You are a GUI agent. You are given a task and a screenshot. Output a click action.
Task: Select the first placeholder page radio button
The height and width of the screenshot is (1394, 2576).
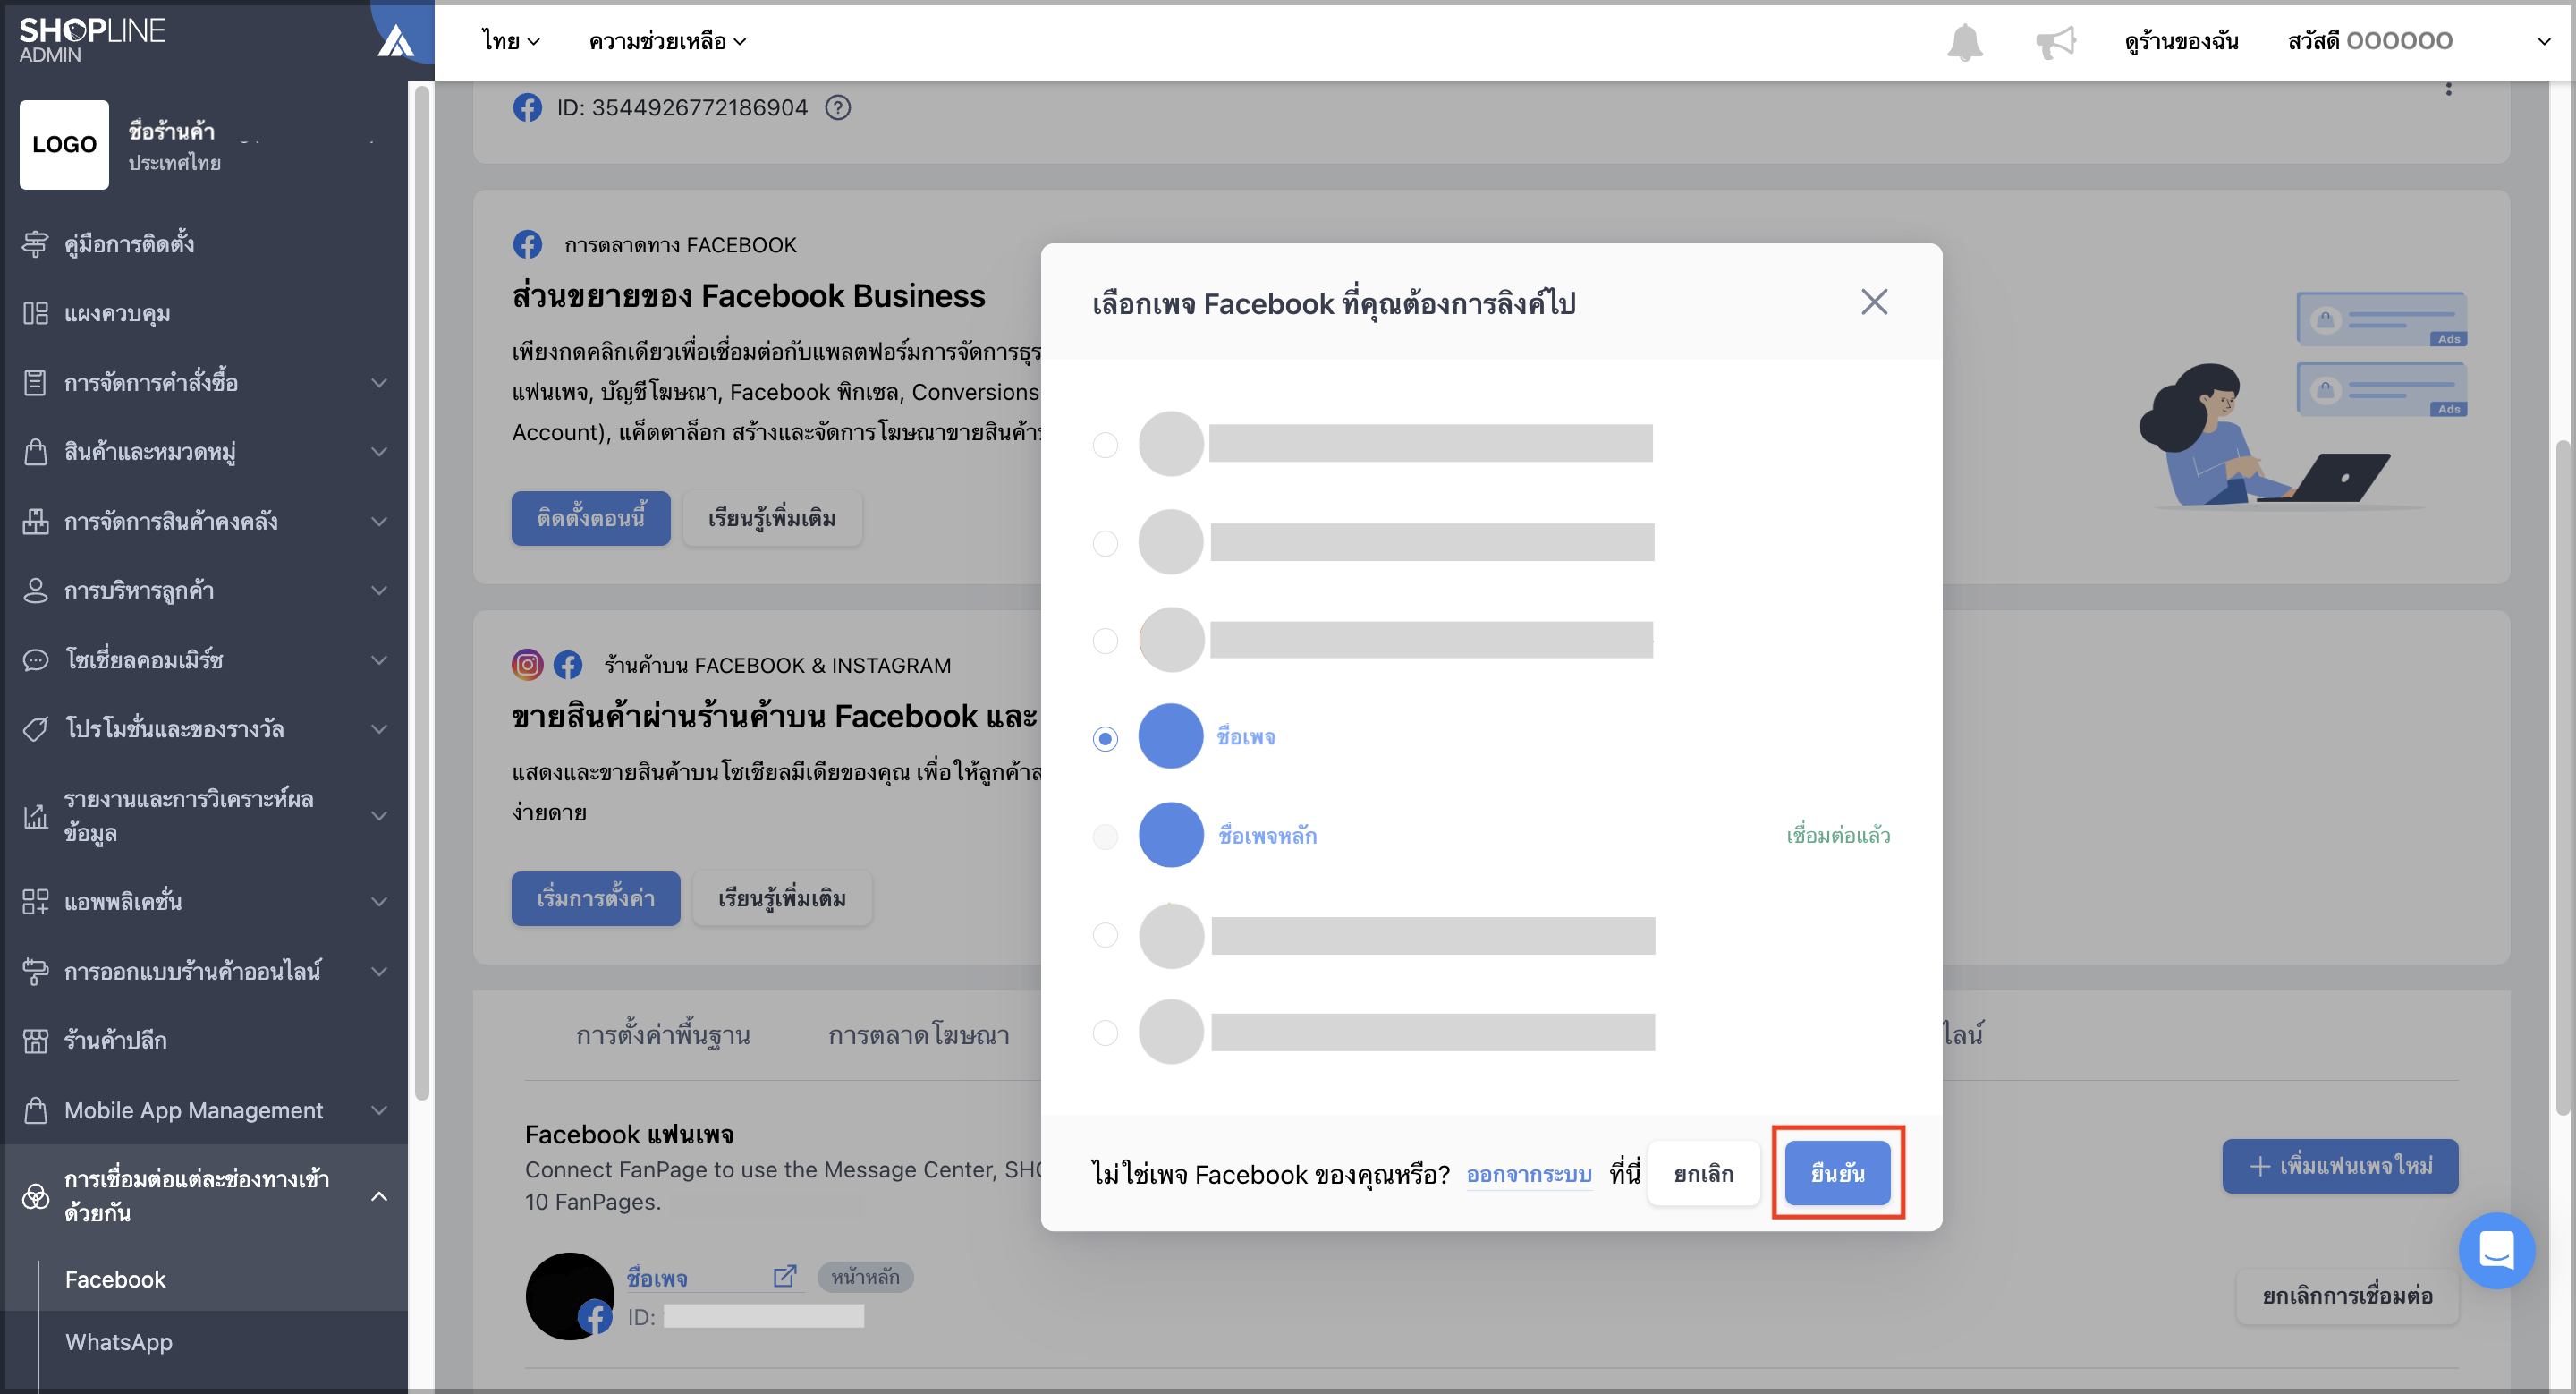1105,444
